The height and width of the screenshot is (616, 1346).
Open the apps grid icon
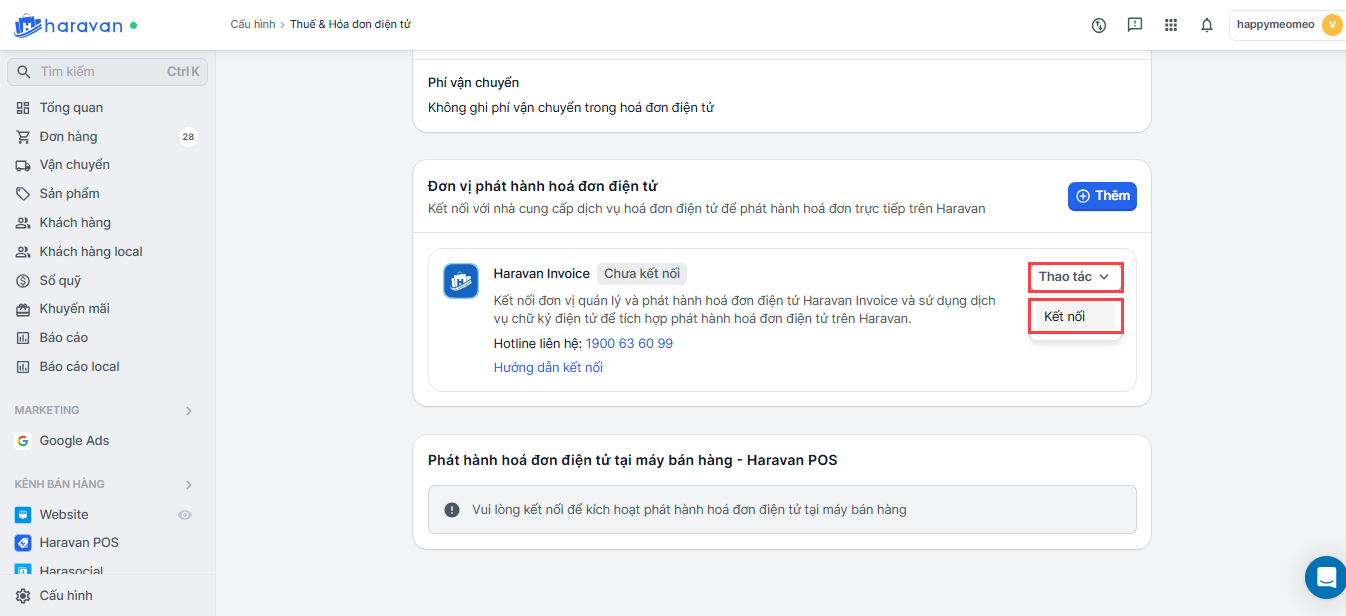pyautogui.click(x=1171, y=25)
